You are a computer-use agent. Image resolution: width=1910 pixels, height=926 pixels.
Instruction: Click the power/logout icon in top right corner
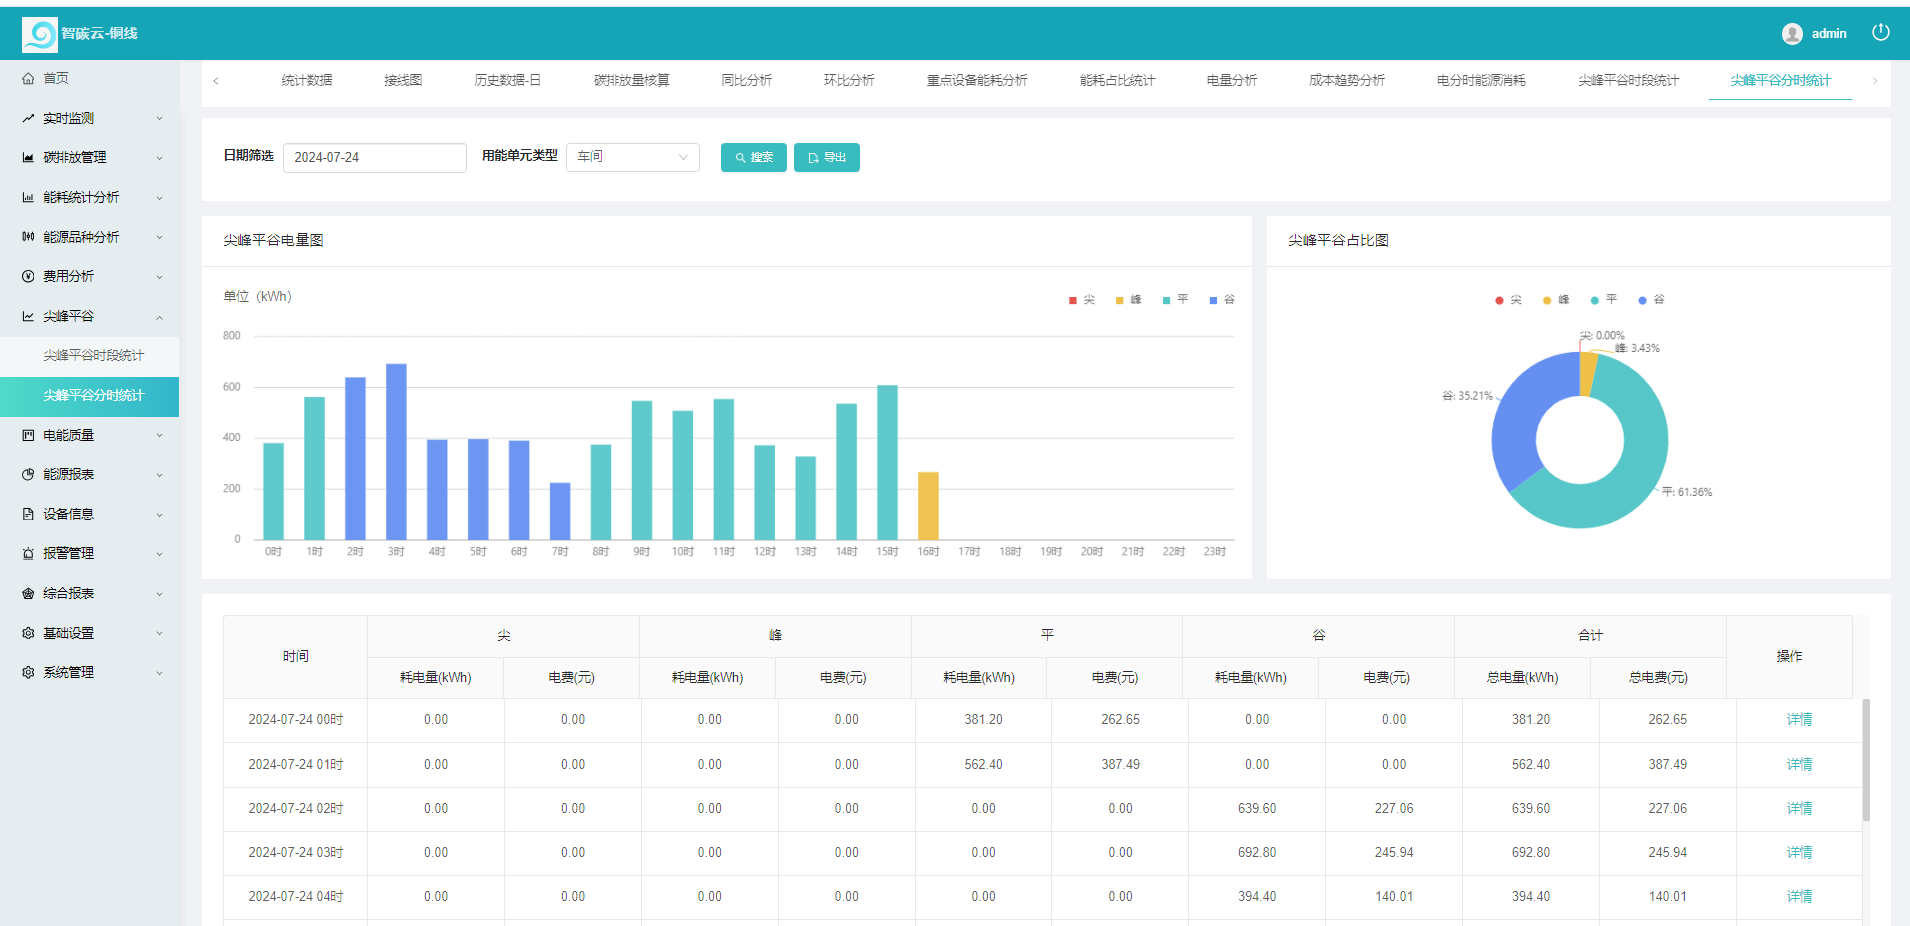[x=1881, y=31]
